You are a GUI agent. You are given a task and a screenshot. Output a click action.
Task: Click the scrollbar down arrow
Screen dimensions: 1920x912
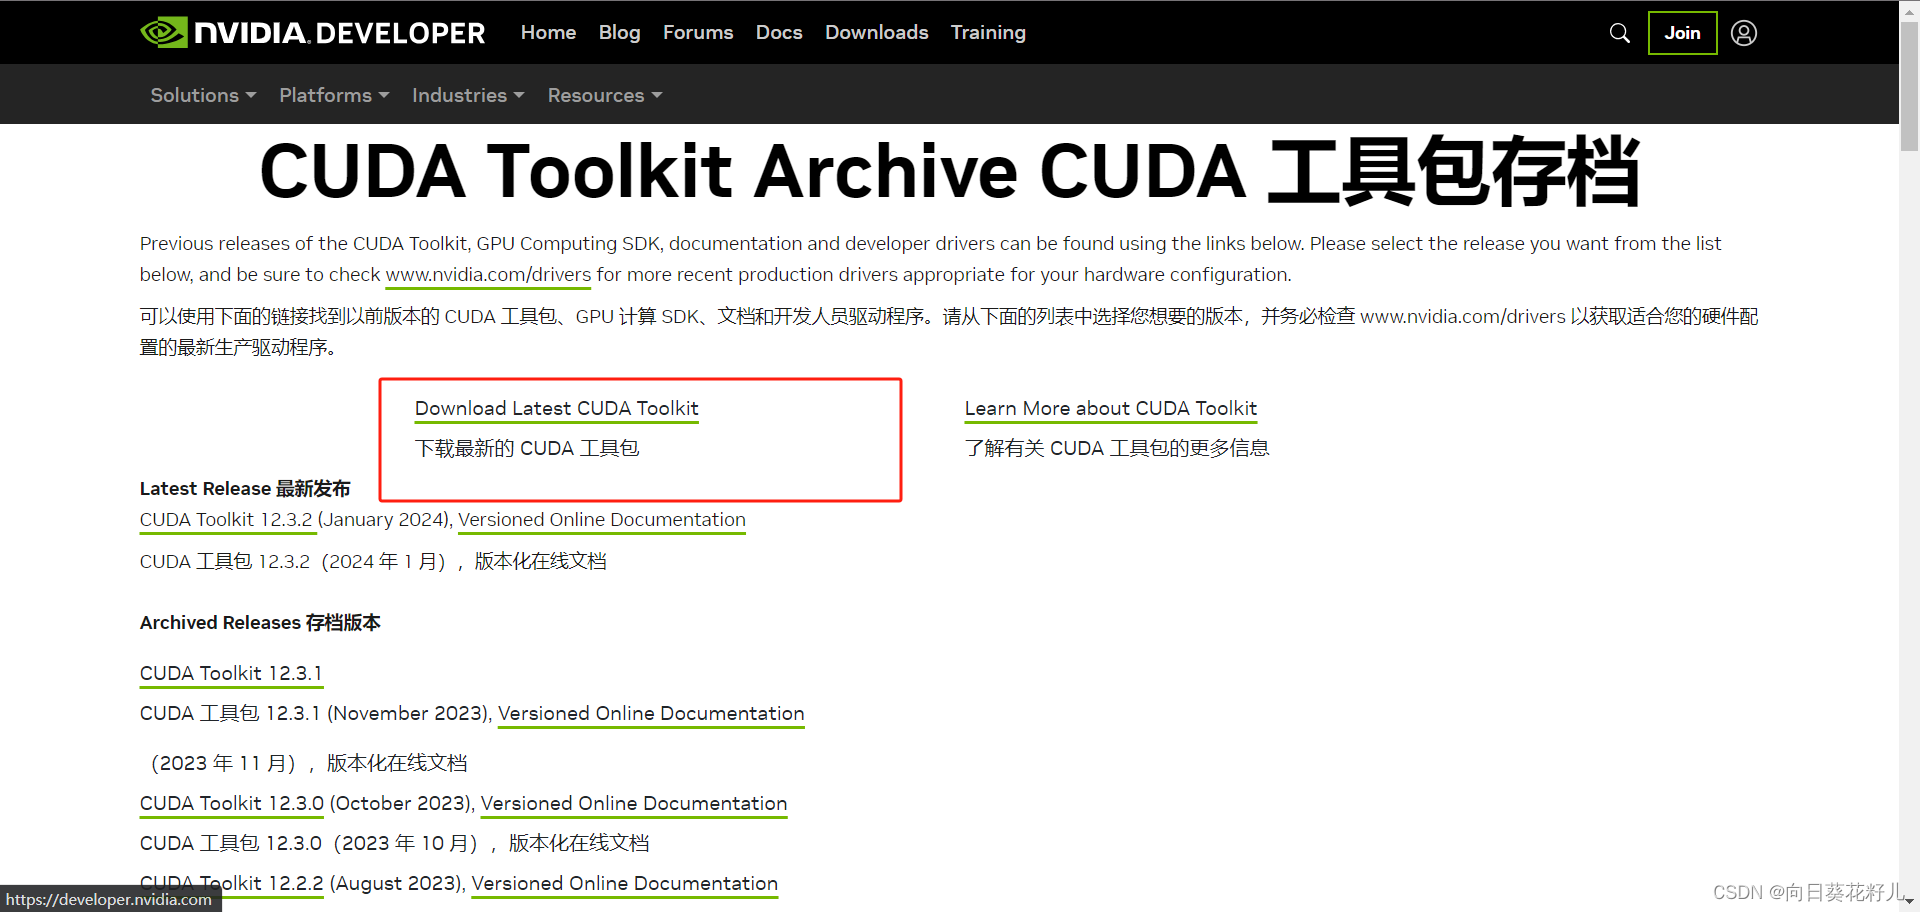click(x=1909, y=902)
